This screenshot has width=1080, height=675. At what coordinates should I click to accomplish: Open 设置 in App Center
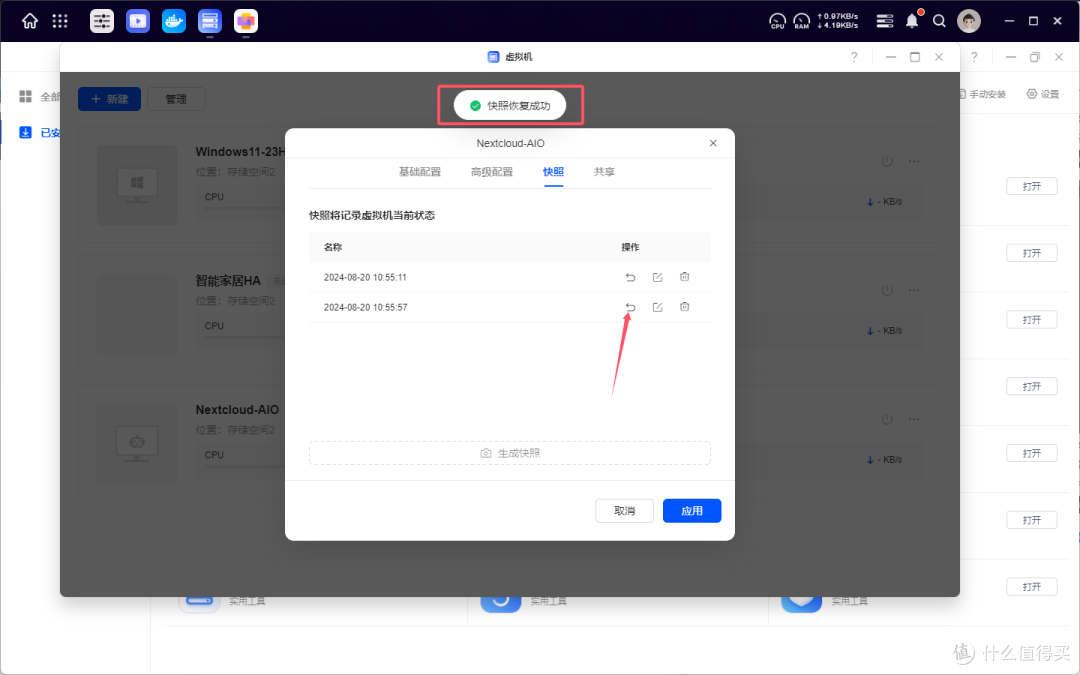(x=1043, y=94)
